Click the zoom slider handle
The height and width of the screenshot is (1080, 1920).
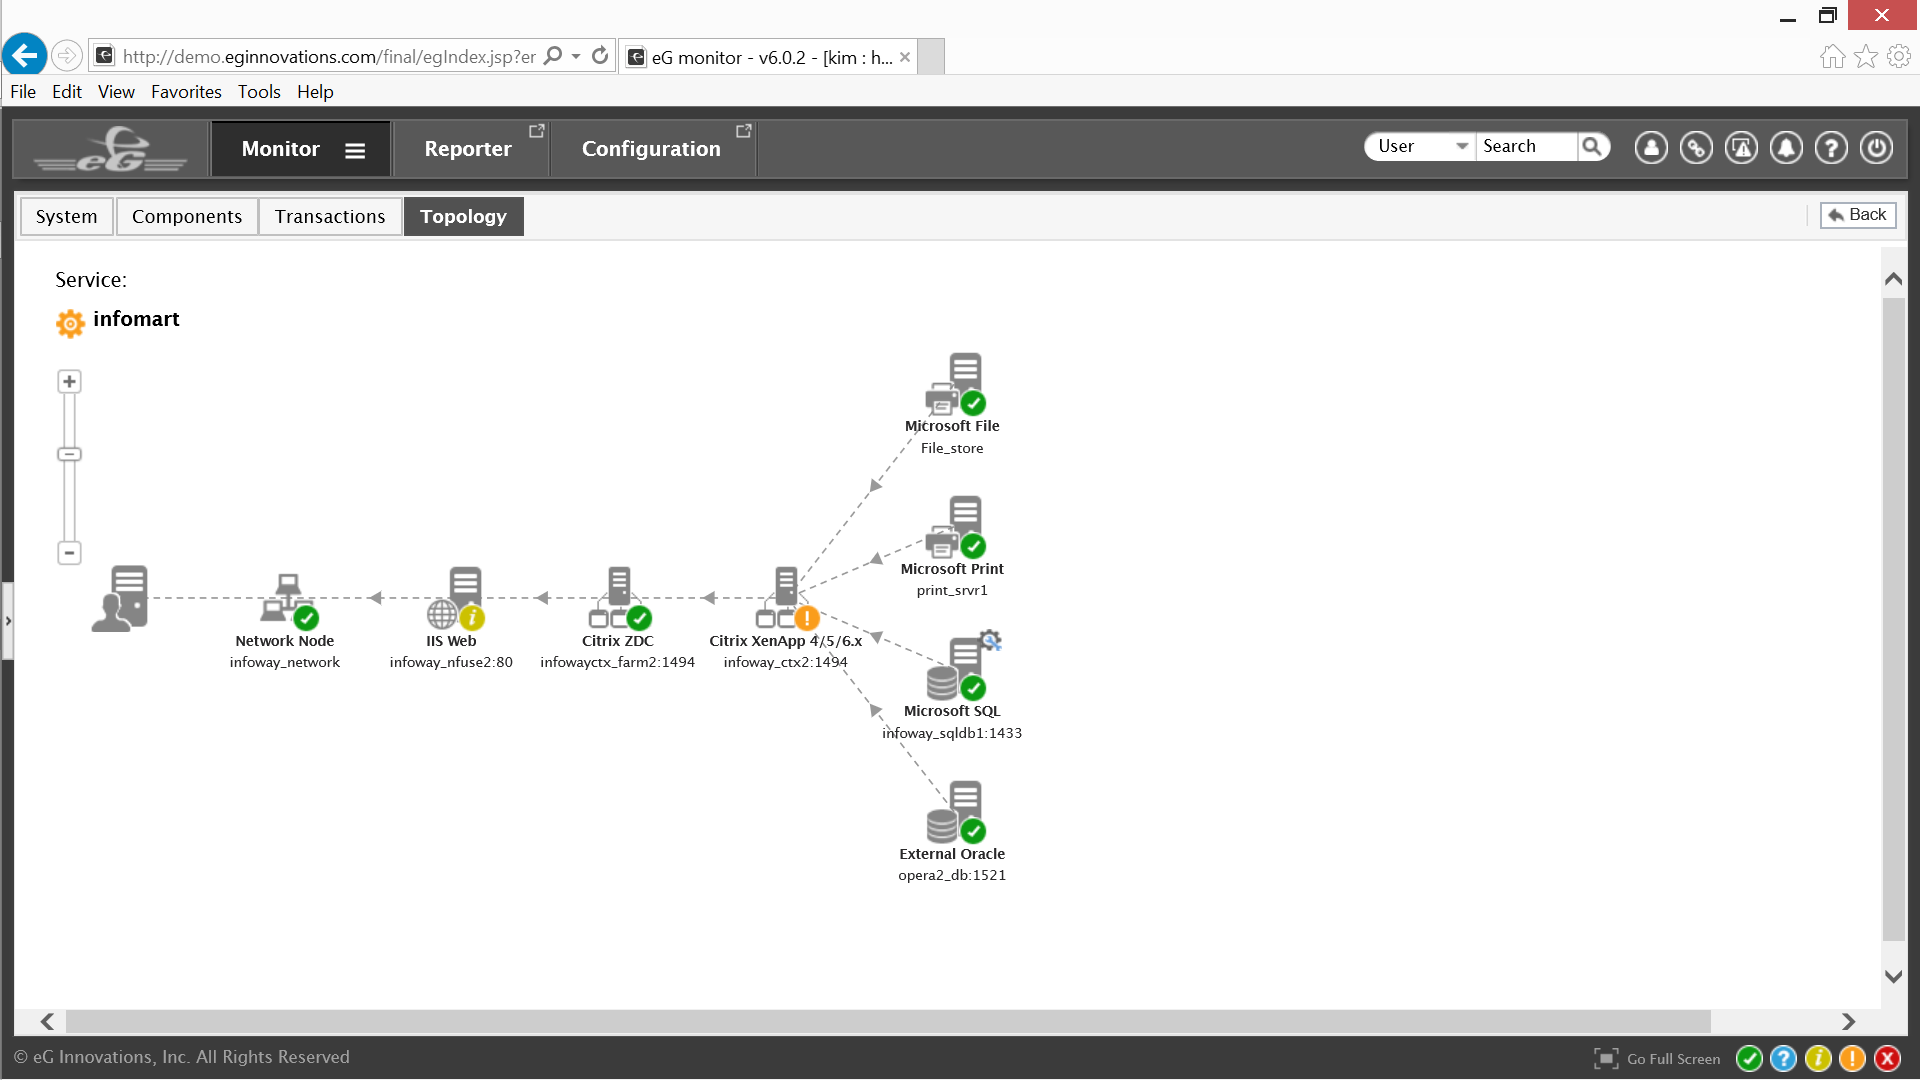(69, 454)
